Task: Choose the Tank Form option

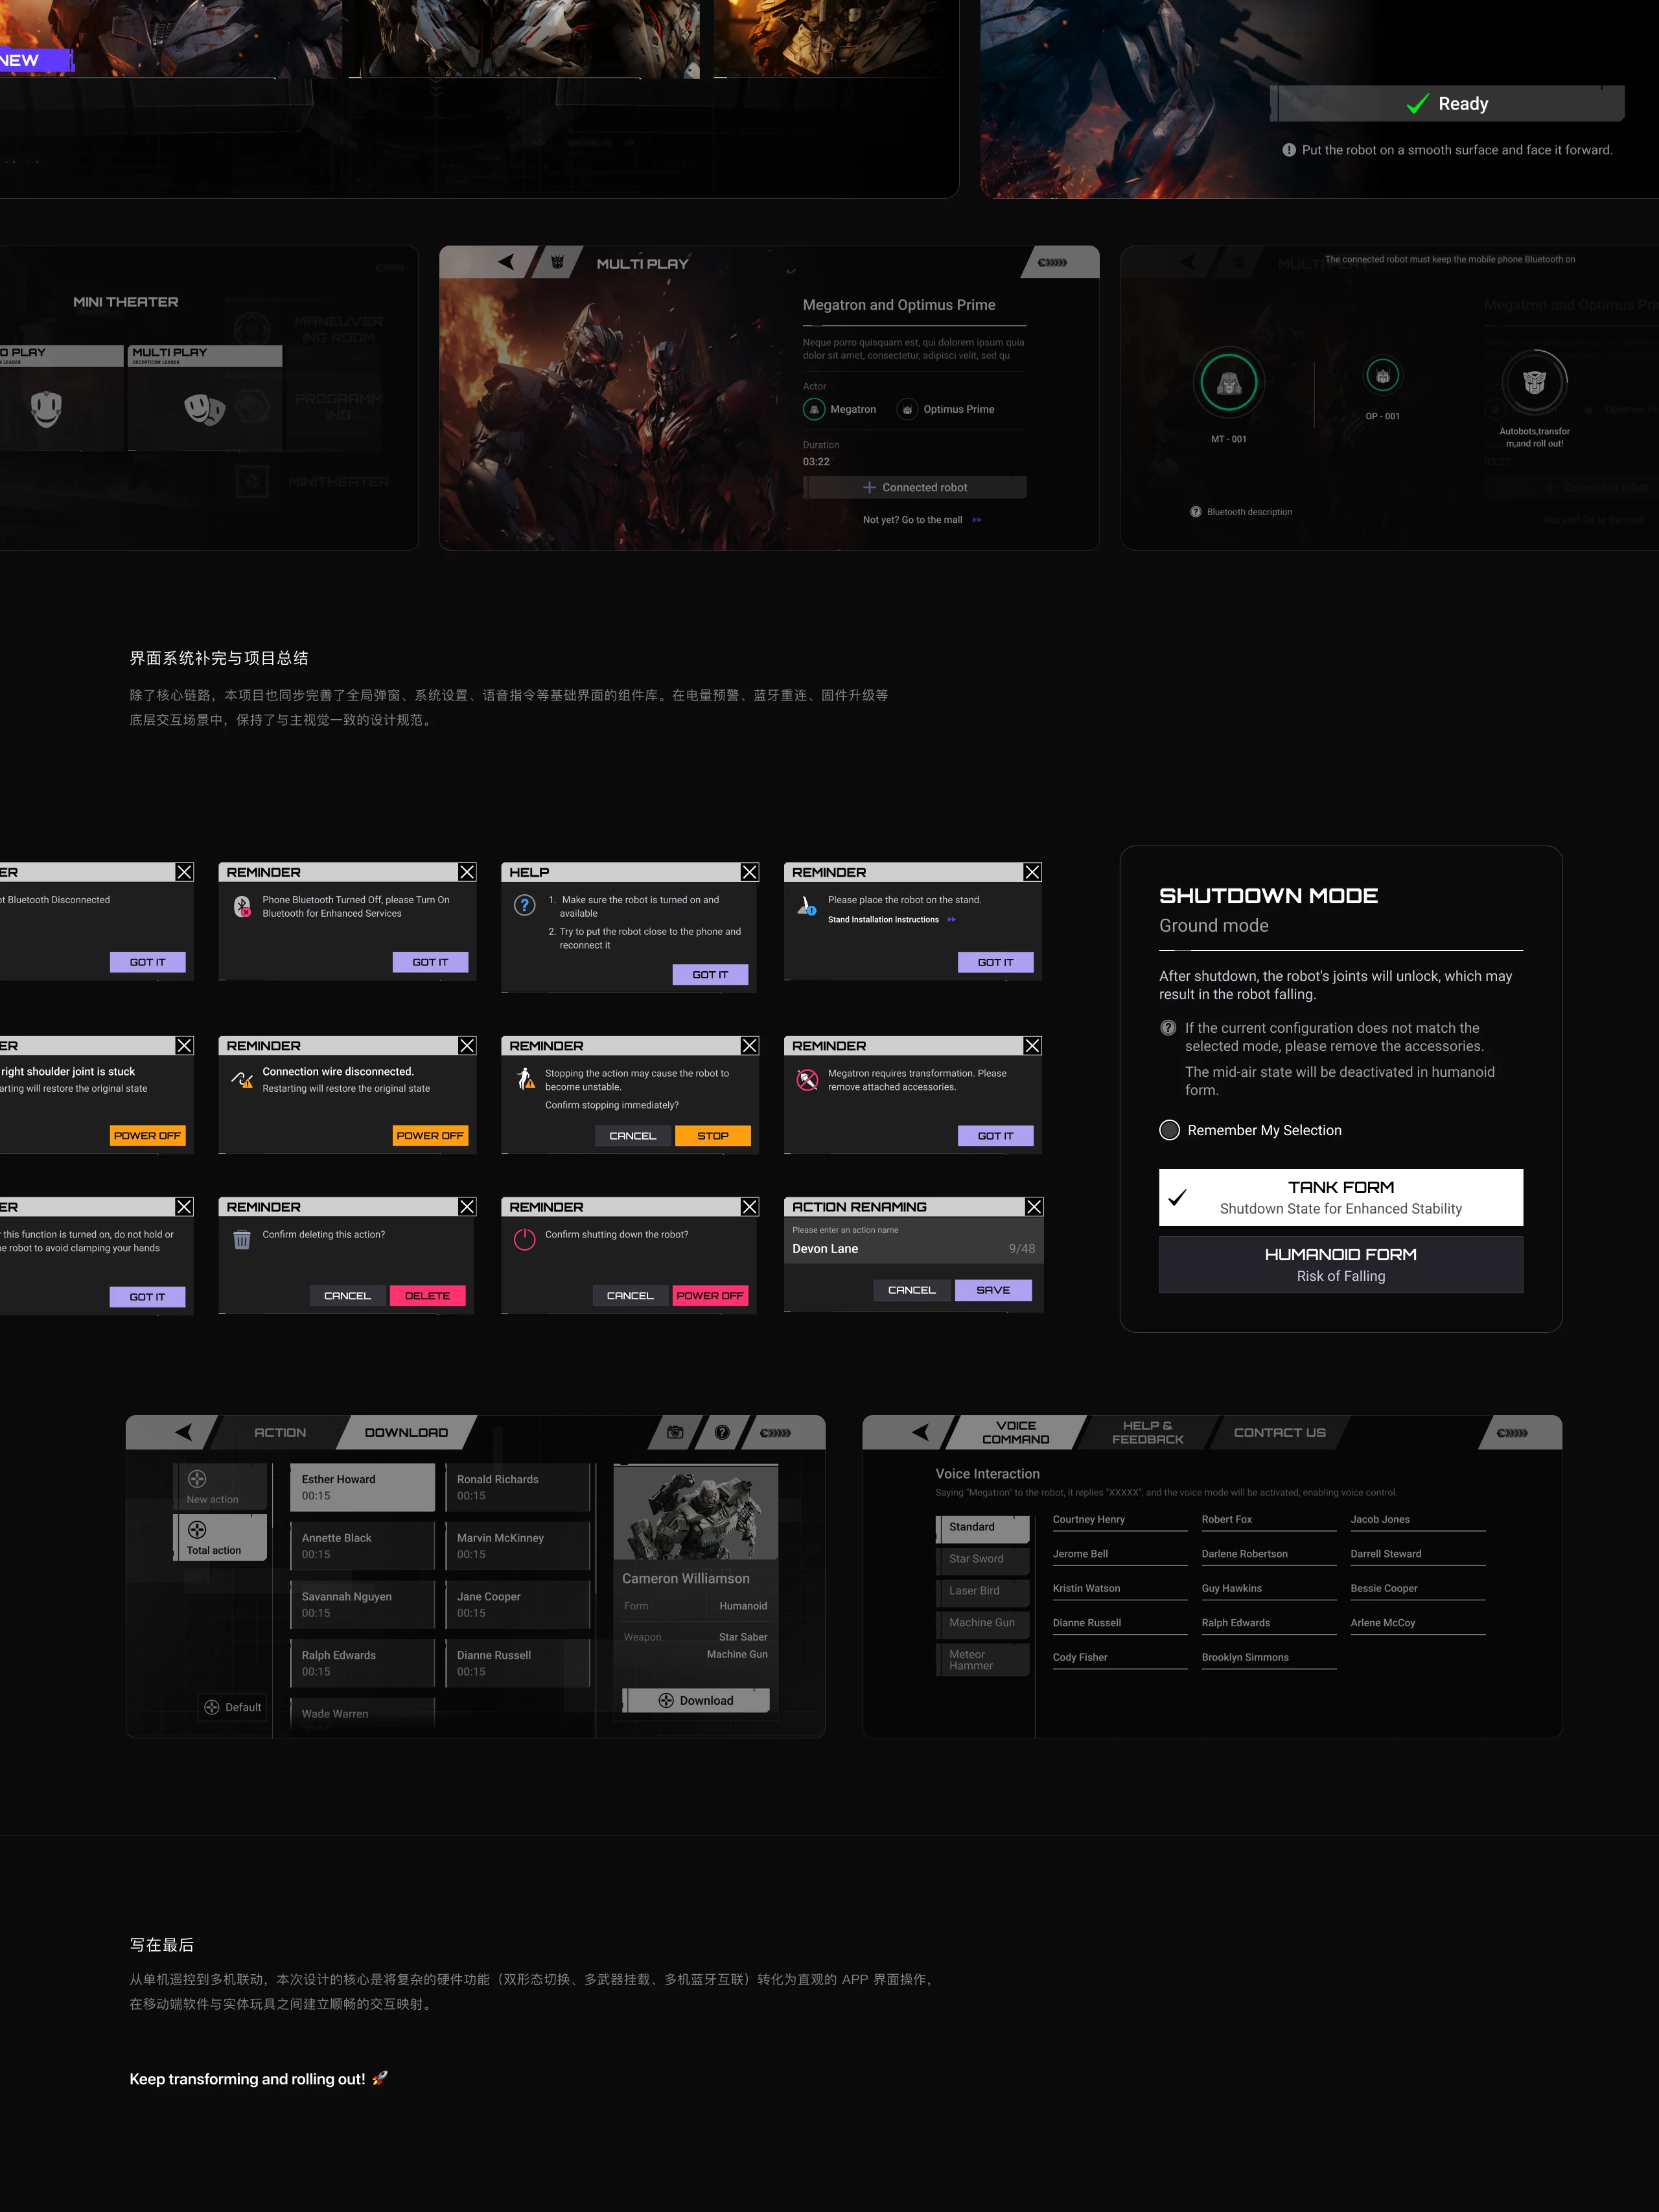Action: [1340, 1197]
